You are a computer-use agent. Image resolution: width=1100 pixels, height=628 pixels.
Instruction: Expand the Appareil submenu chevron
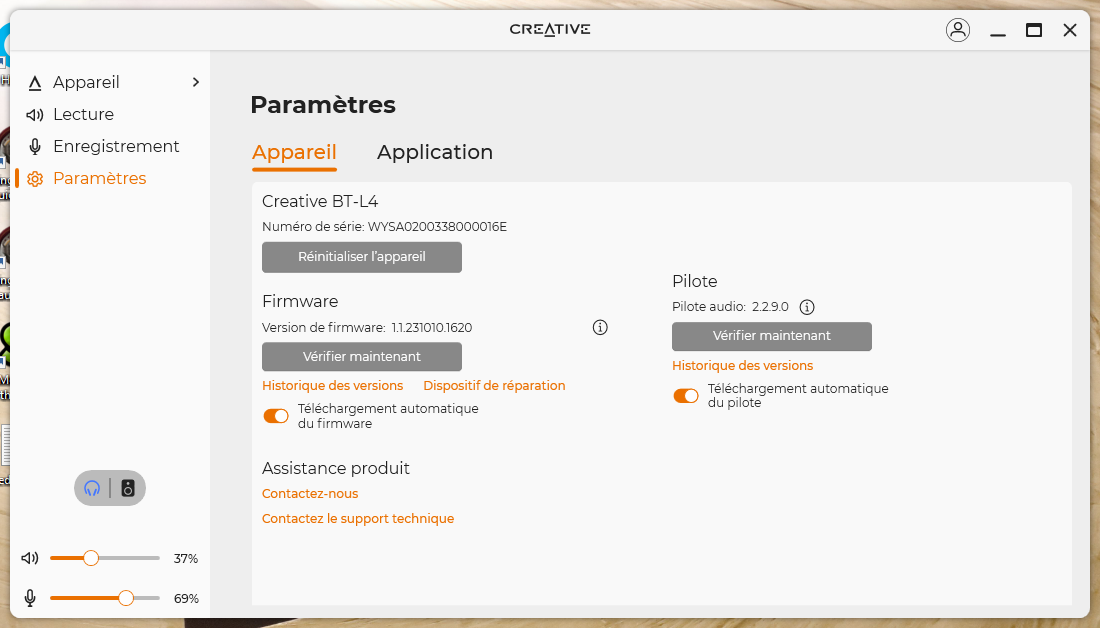(196, 82)
